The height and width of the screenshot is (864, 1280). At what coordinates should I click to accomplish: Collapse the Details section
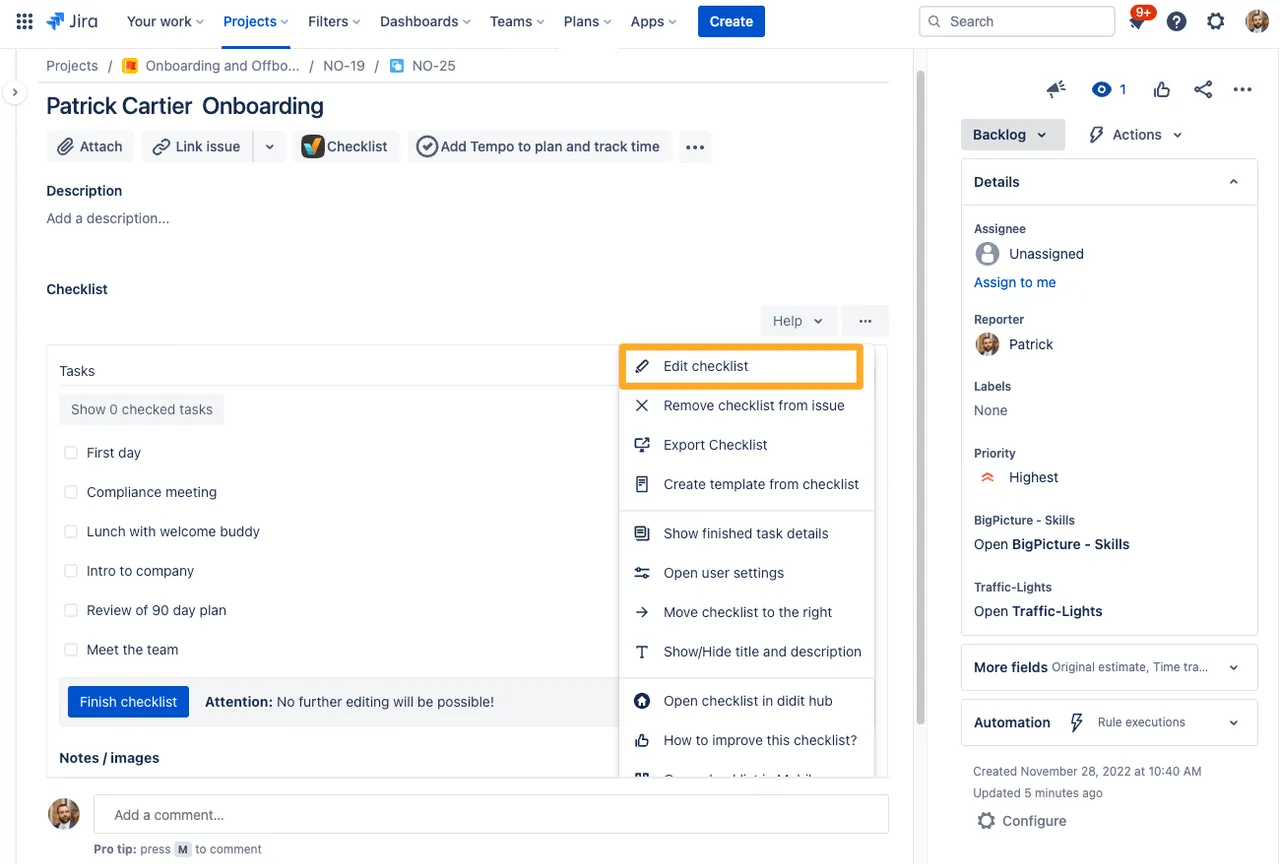(x=1234, y=182)
